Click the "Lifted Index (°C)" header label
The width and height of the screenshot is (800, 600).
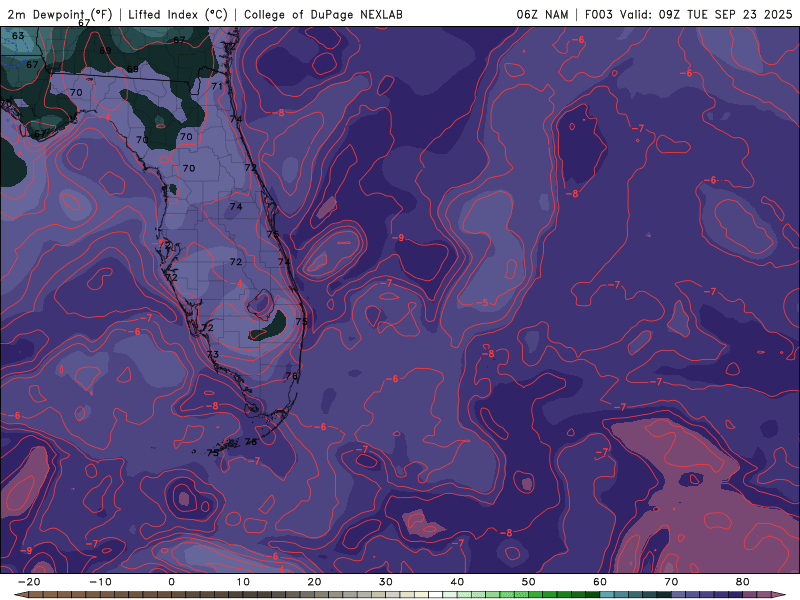click(178, 14)
